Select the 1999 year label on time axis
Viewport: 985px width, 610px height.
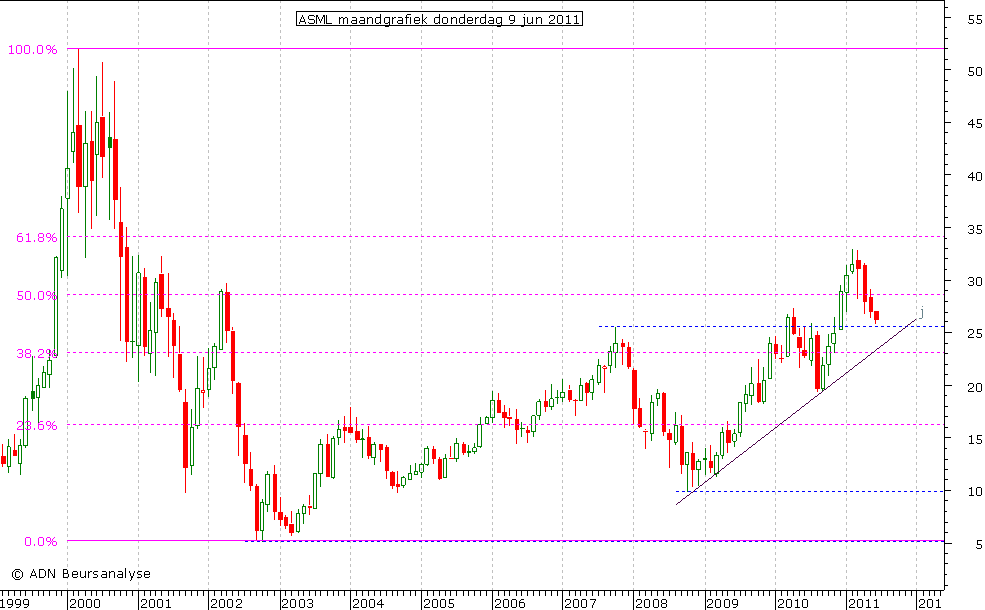click(x=15, y=603)
